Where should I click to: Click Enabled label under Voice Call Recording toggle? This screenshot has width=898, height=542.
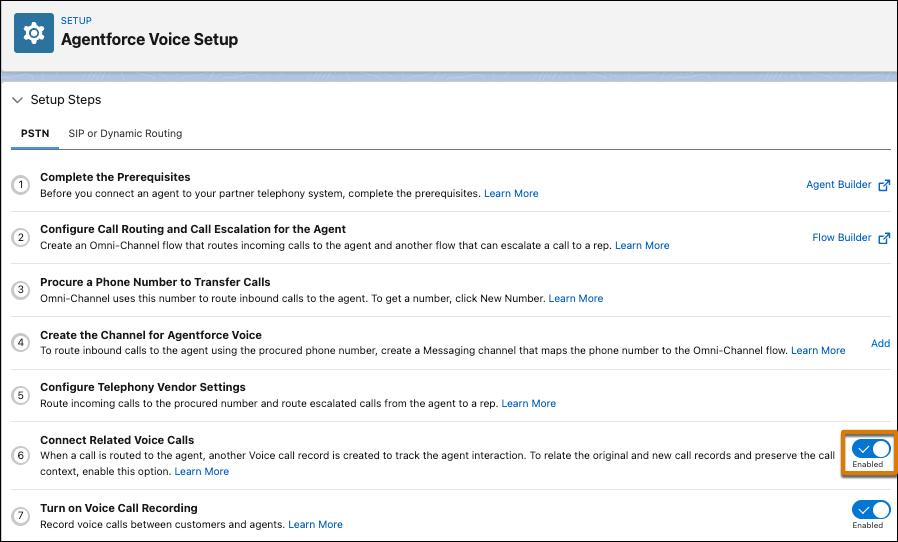868,525
